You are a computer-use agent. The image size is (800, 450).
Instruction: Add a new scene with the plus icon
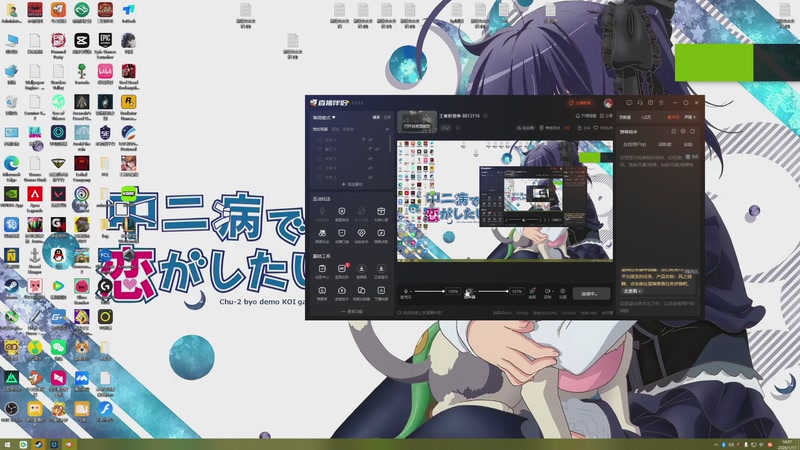[387, 129]
